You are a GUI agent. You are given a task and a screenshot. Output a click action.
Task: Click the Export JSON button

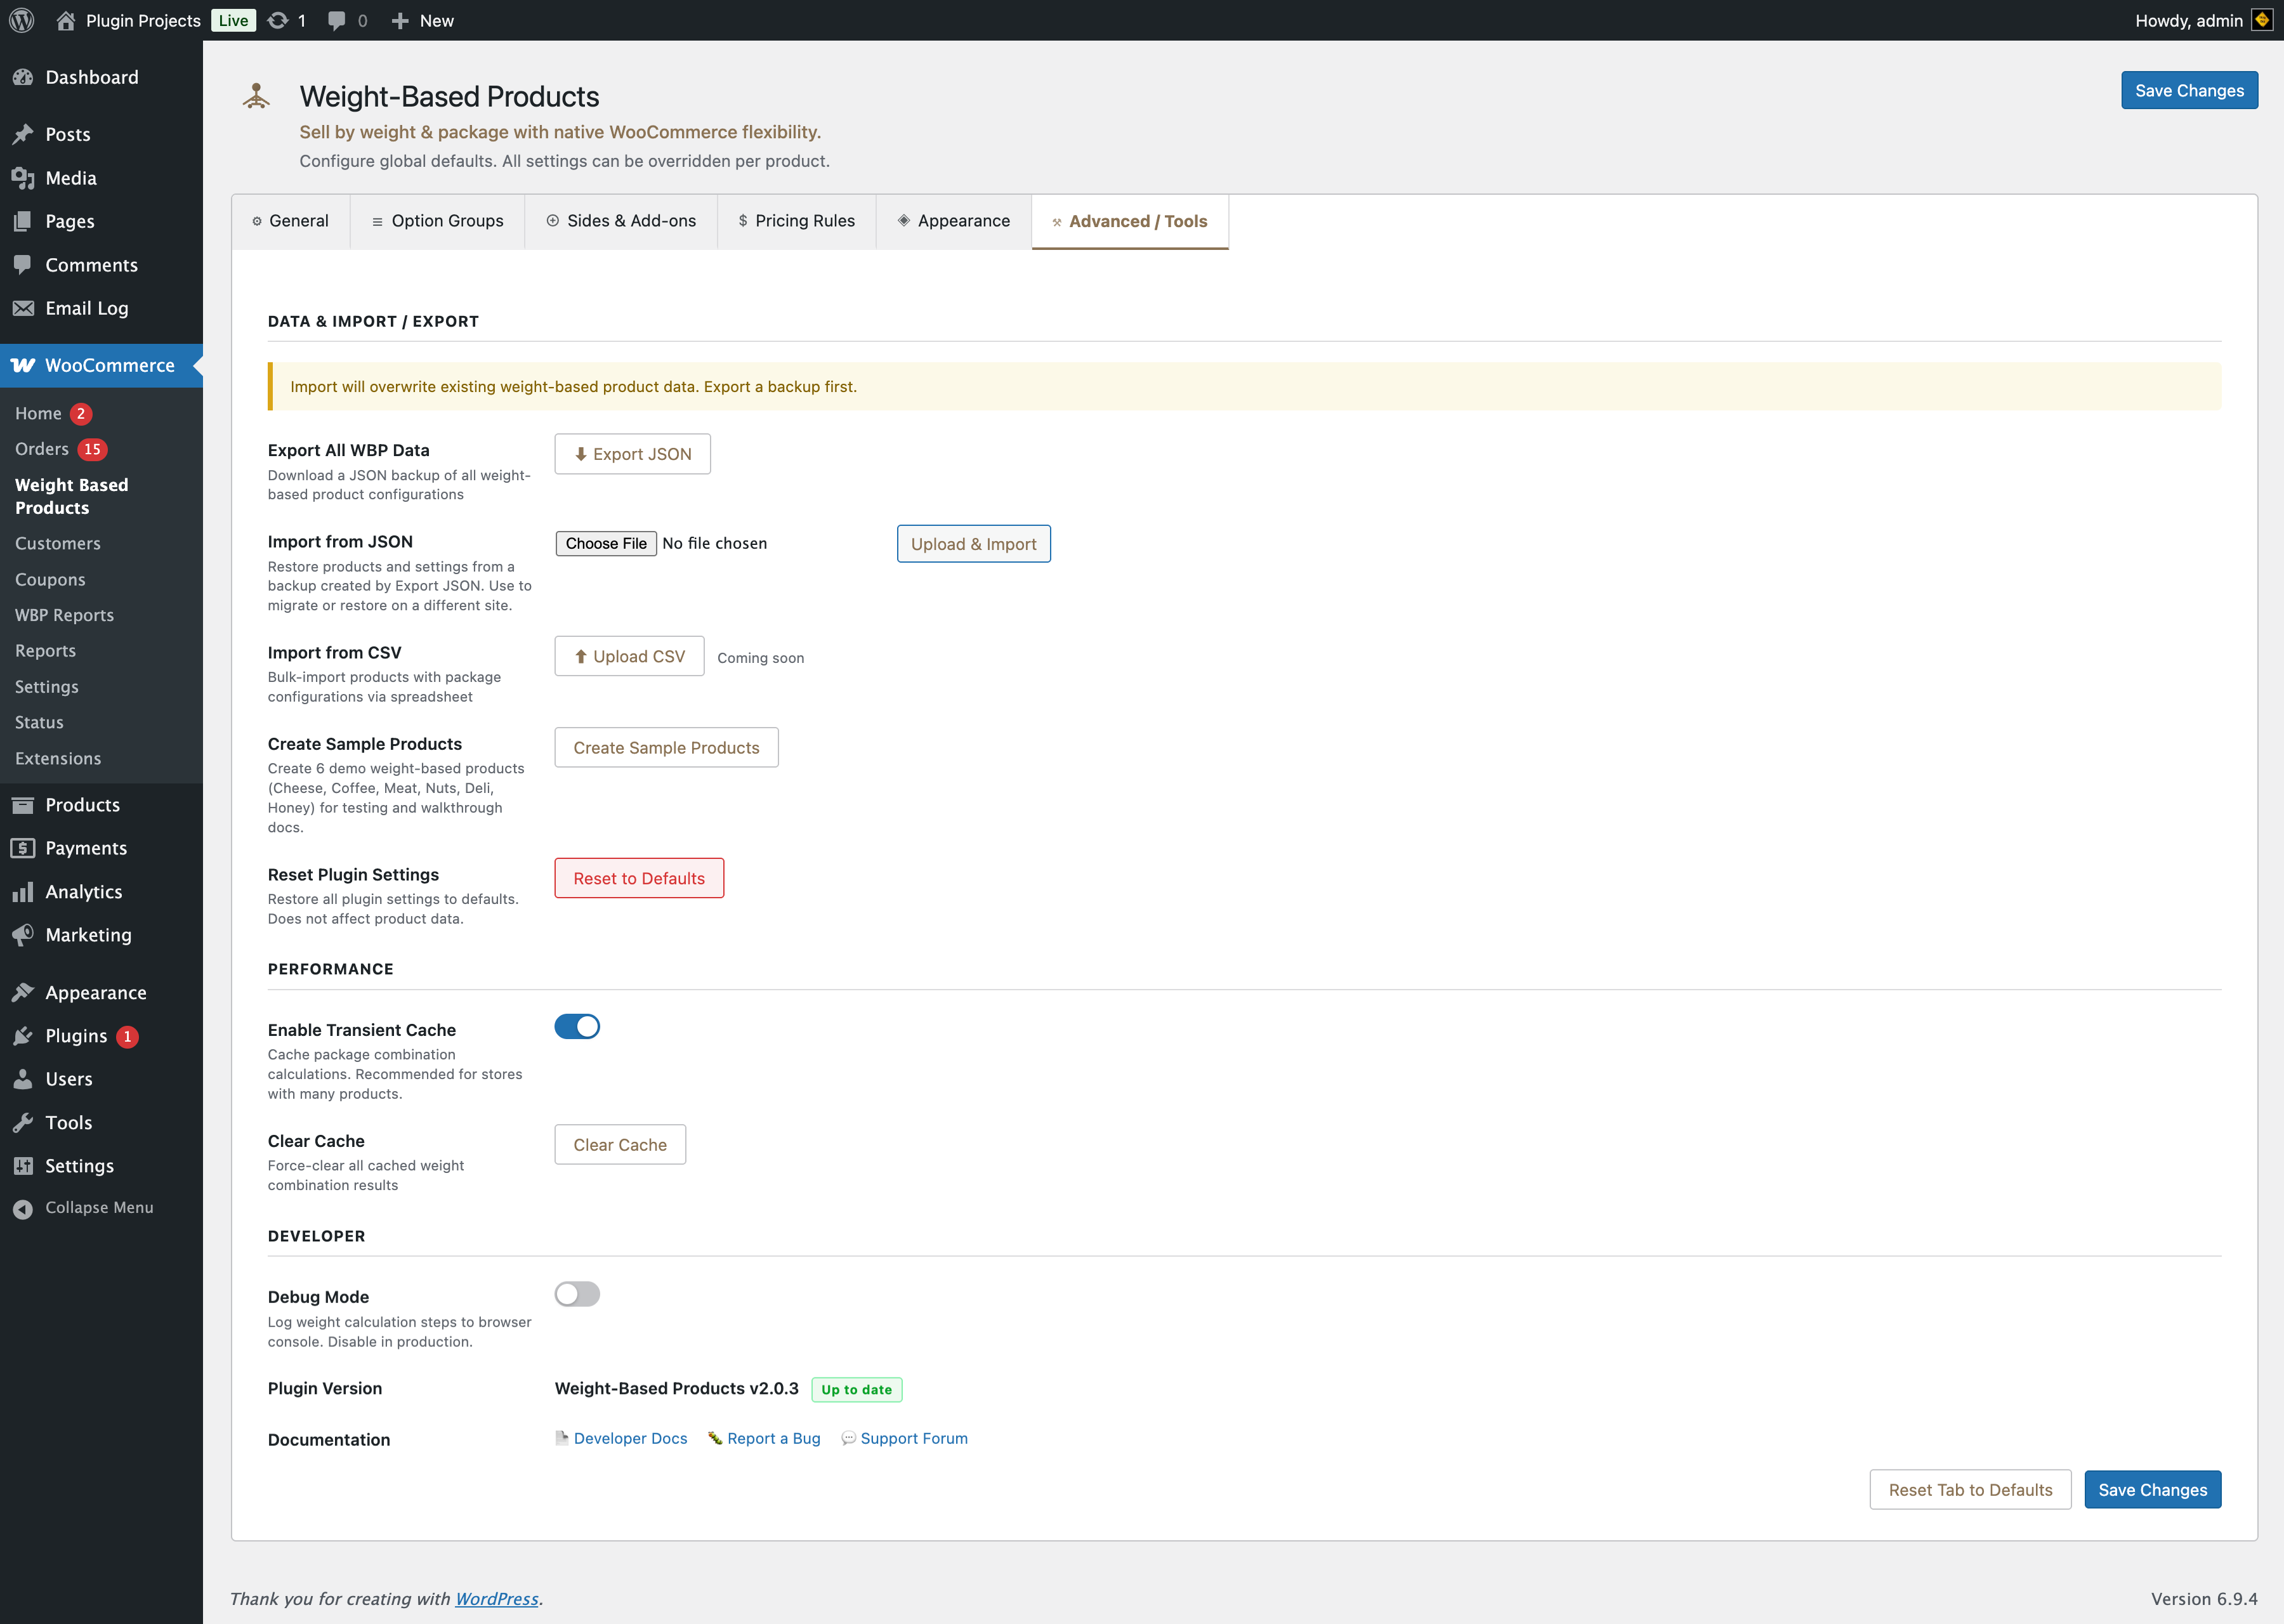632,454
